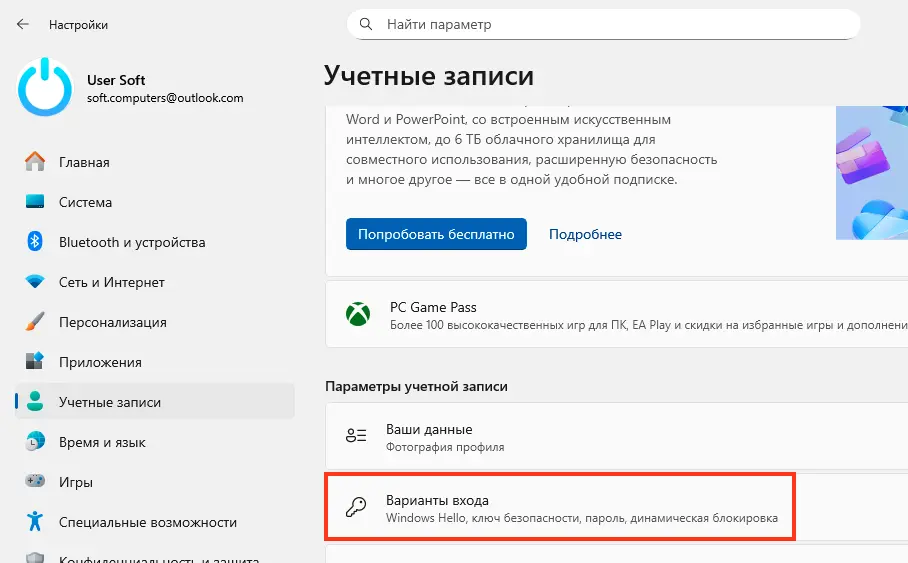This screenshot has width=908, height=563.
Task: Open the Приложения section
Action: pyautogui.click(x=100, y=362)
